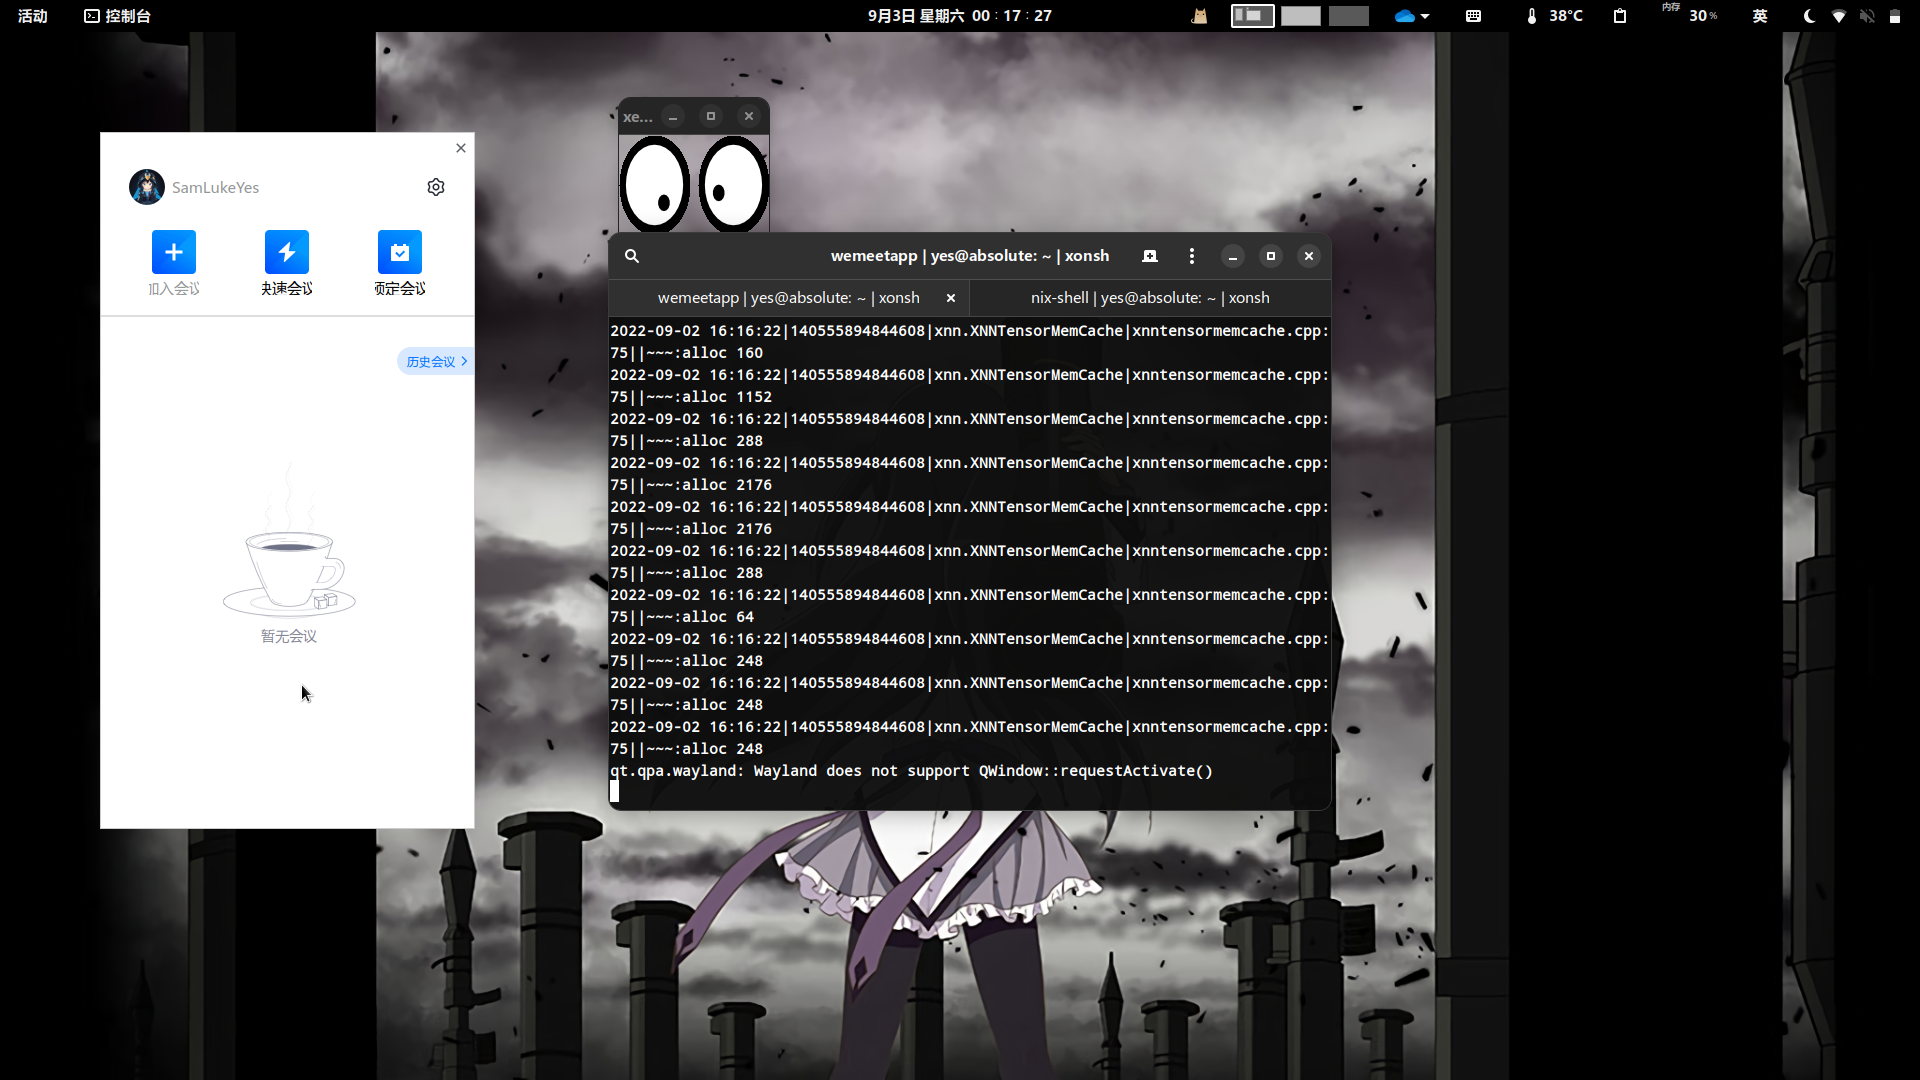Close the wemeetapp terminal tab
Viewport: 1920px width, 1080px height.
(951, 298)
